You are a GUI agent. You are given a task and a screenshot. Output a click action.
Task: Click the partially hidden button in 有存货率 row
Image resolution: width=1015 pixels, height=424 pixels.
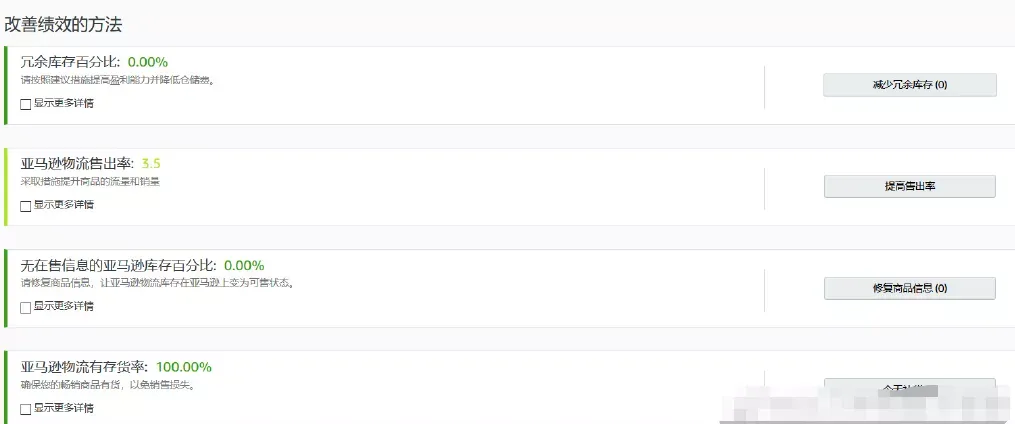click(x=909, y=387)
